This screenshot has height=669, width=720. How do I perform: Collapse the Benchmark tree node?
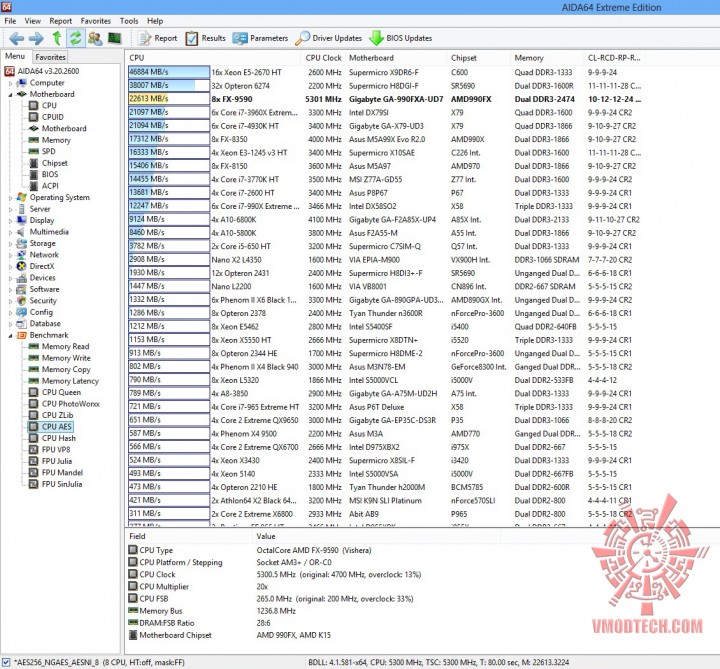[x=11, y=336]
